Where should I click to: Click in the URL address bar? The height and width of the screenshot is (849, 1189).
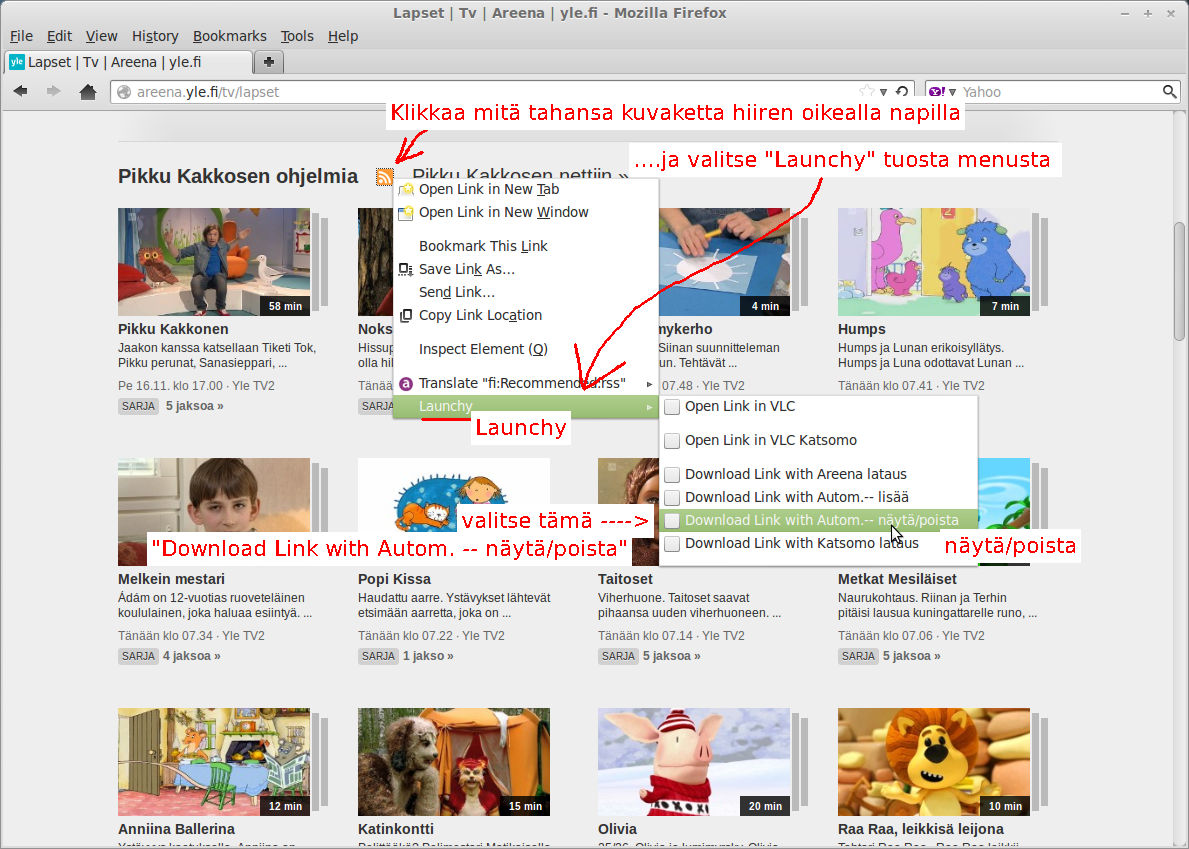480,92
